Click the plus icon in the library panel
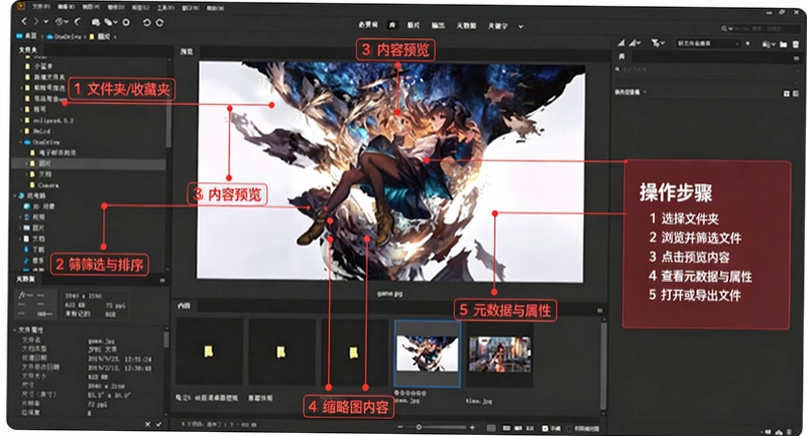The width and height of the screenshot is (807, 436). coord(786,93)
